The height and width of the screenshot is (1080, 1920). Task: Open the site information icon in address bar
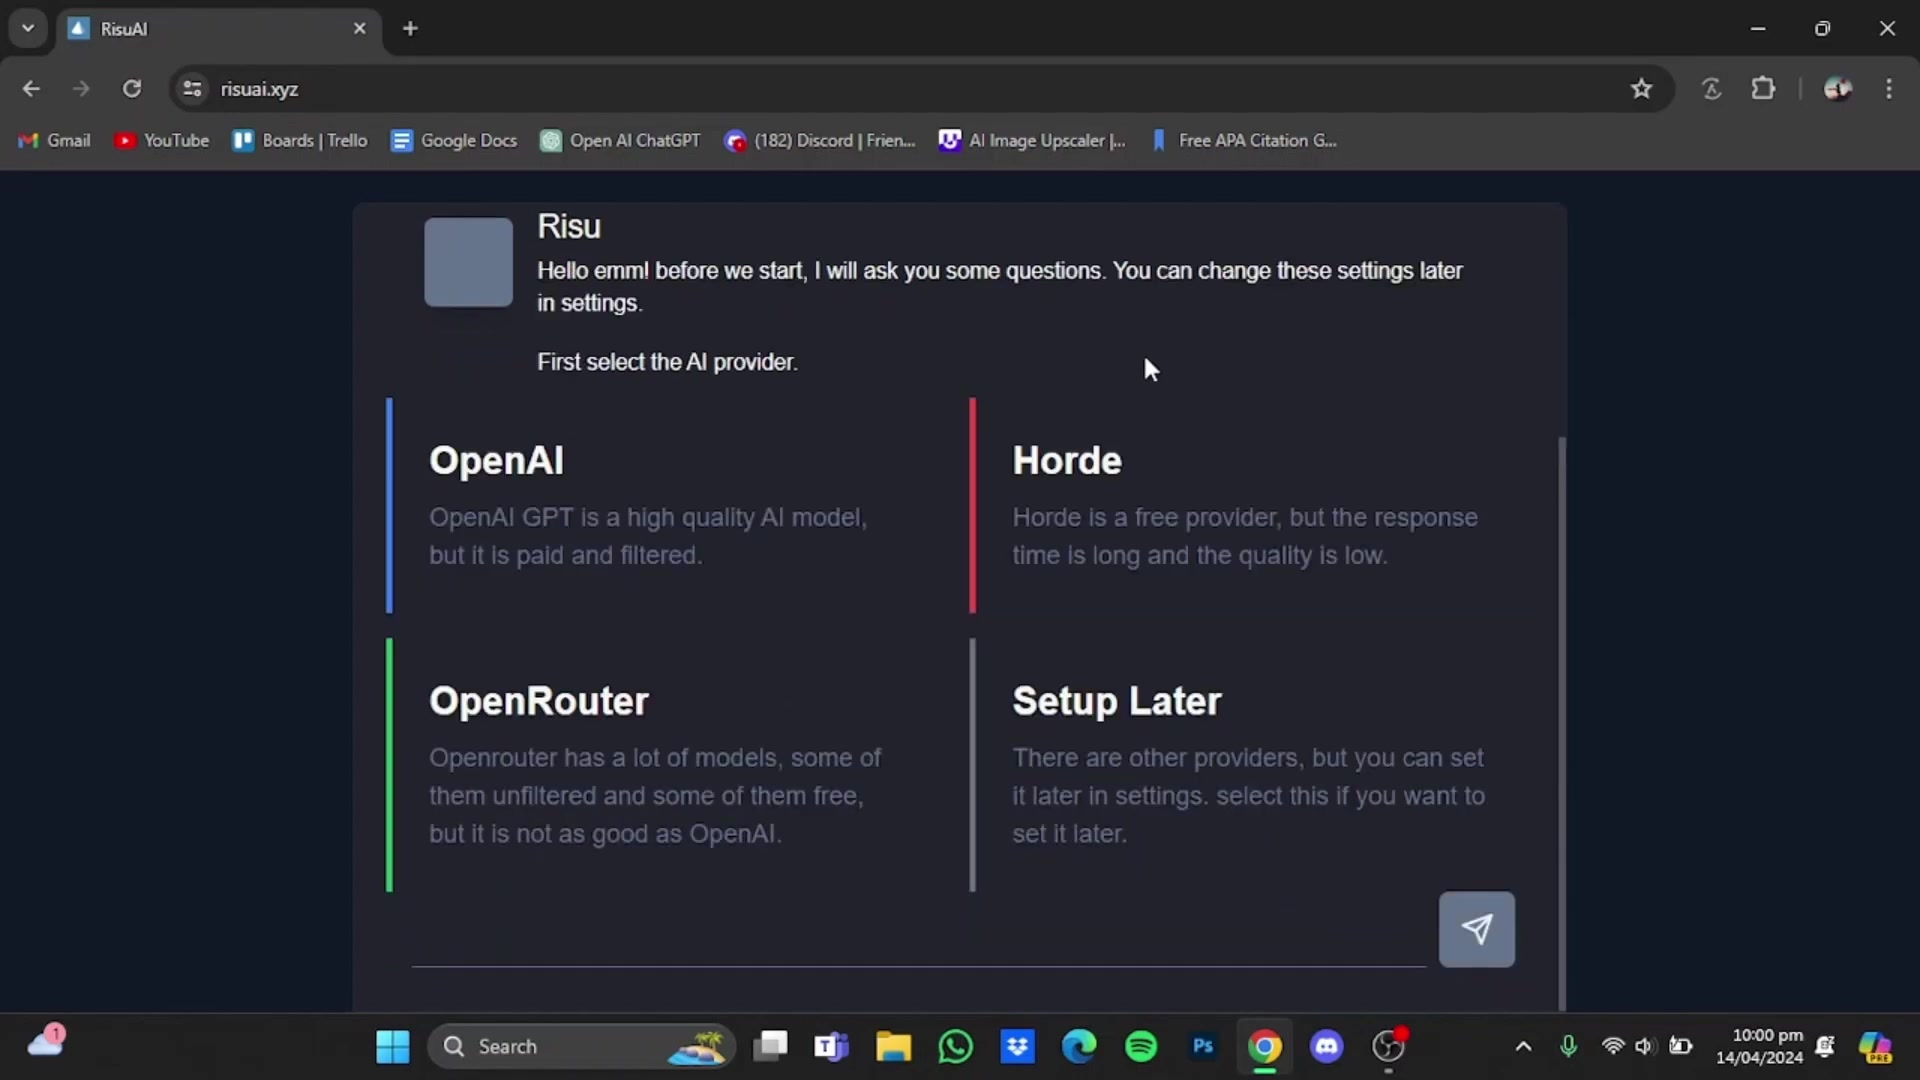pos(193,89)
